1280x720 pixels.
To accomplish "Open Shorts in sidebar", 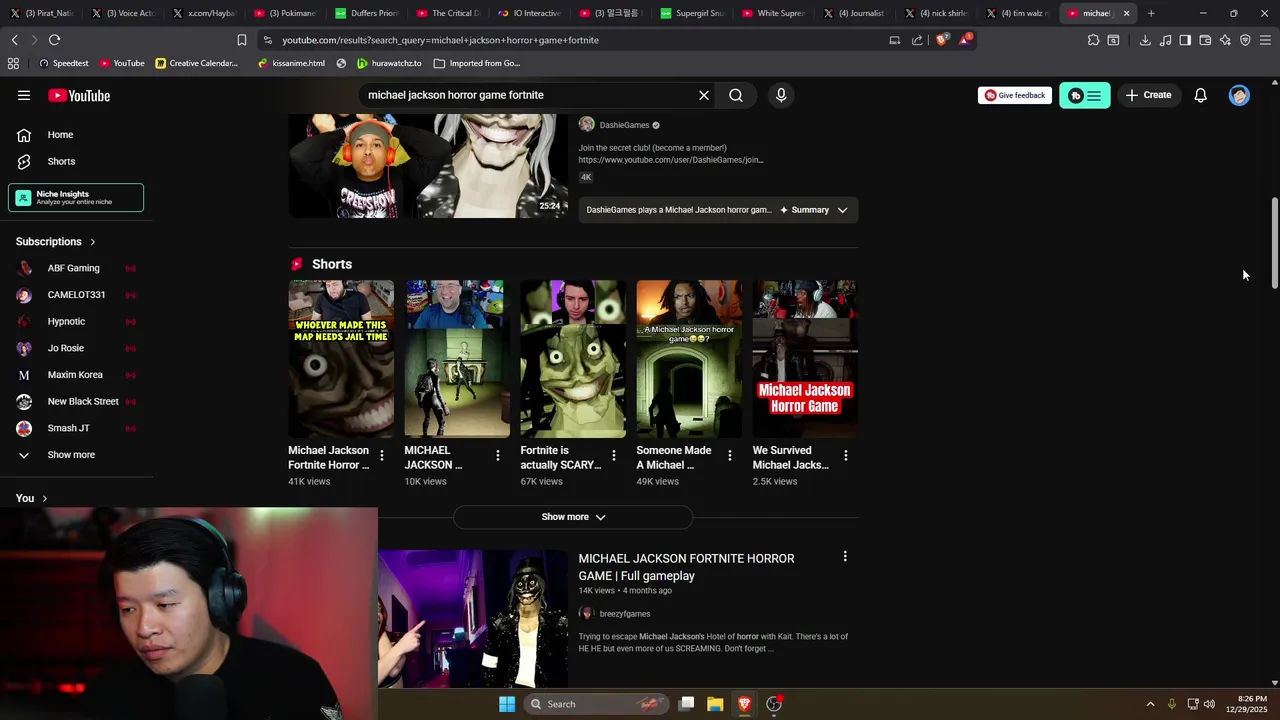I will pos(61,161).
